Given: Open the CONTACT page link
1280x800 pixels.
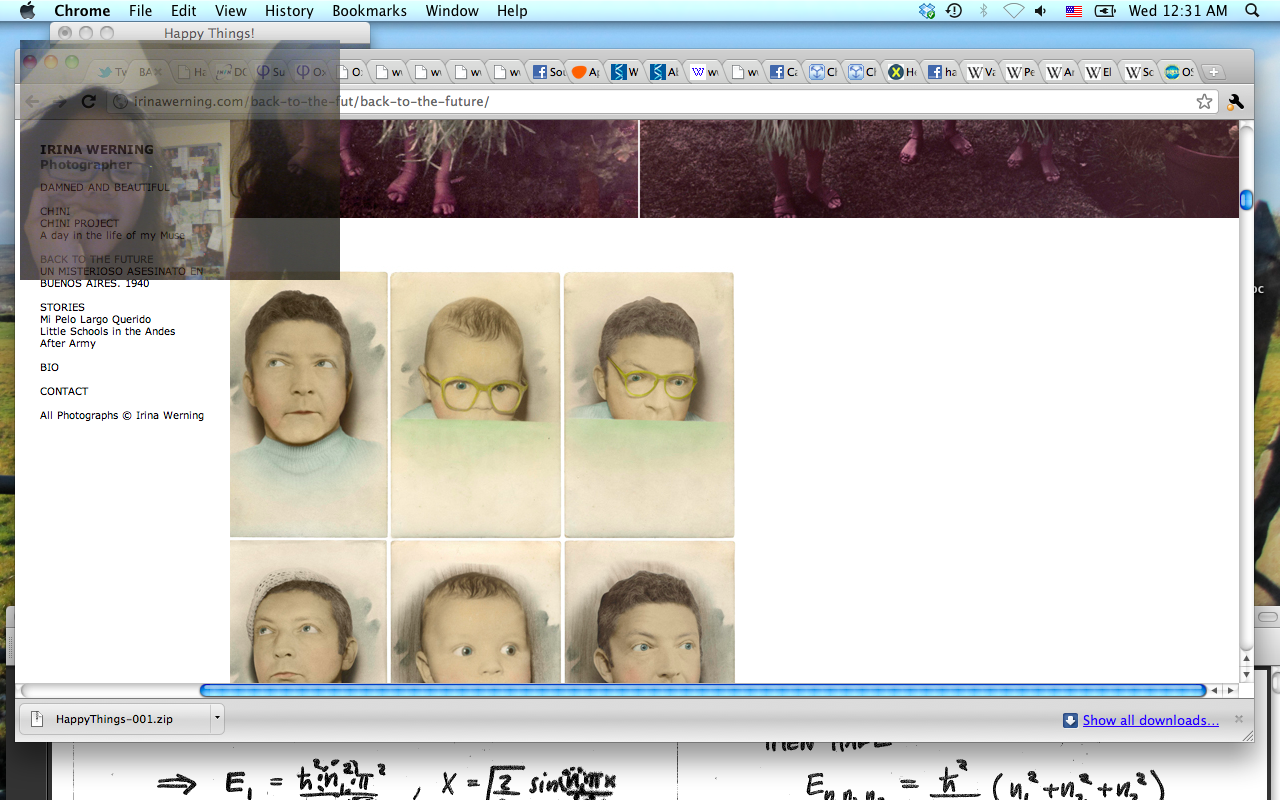Looking at the screenshot, I should click(64, 391).
